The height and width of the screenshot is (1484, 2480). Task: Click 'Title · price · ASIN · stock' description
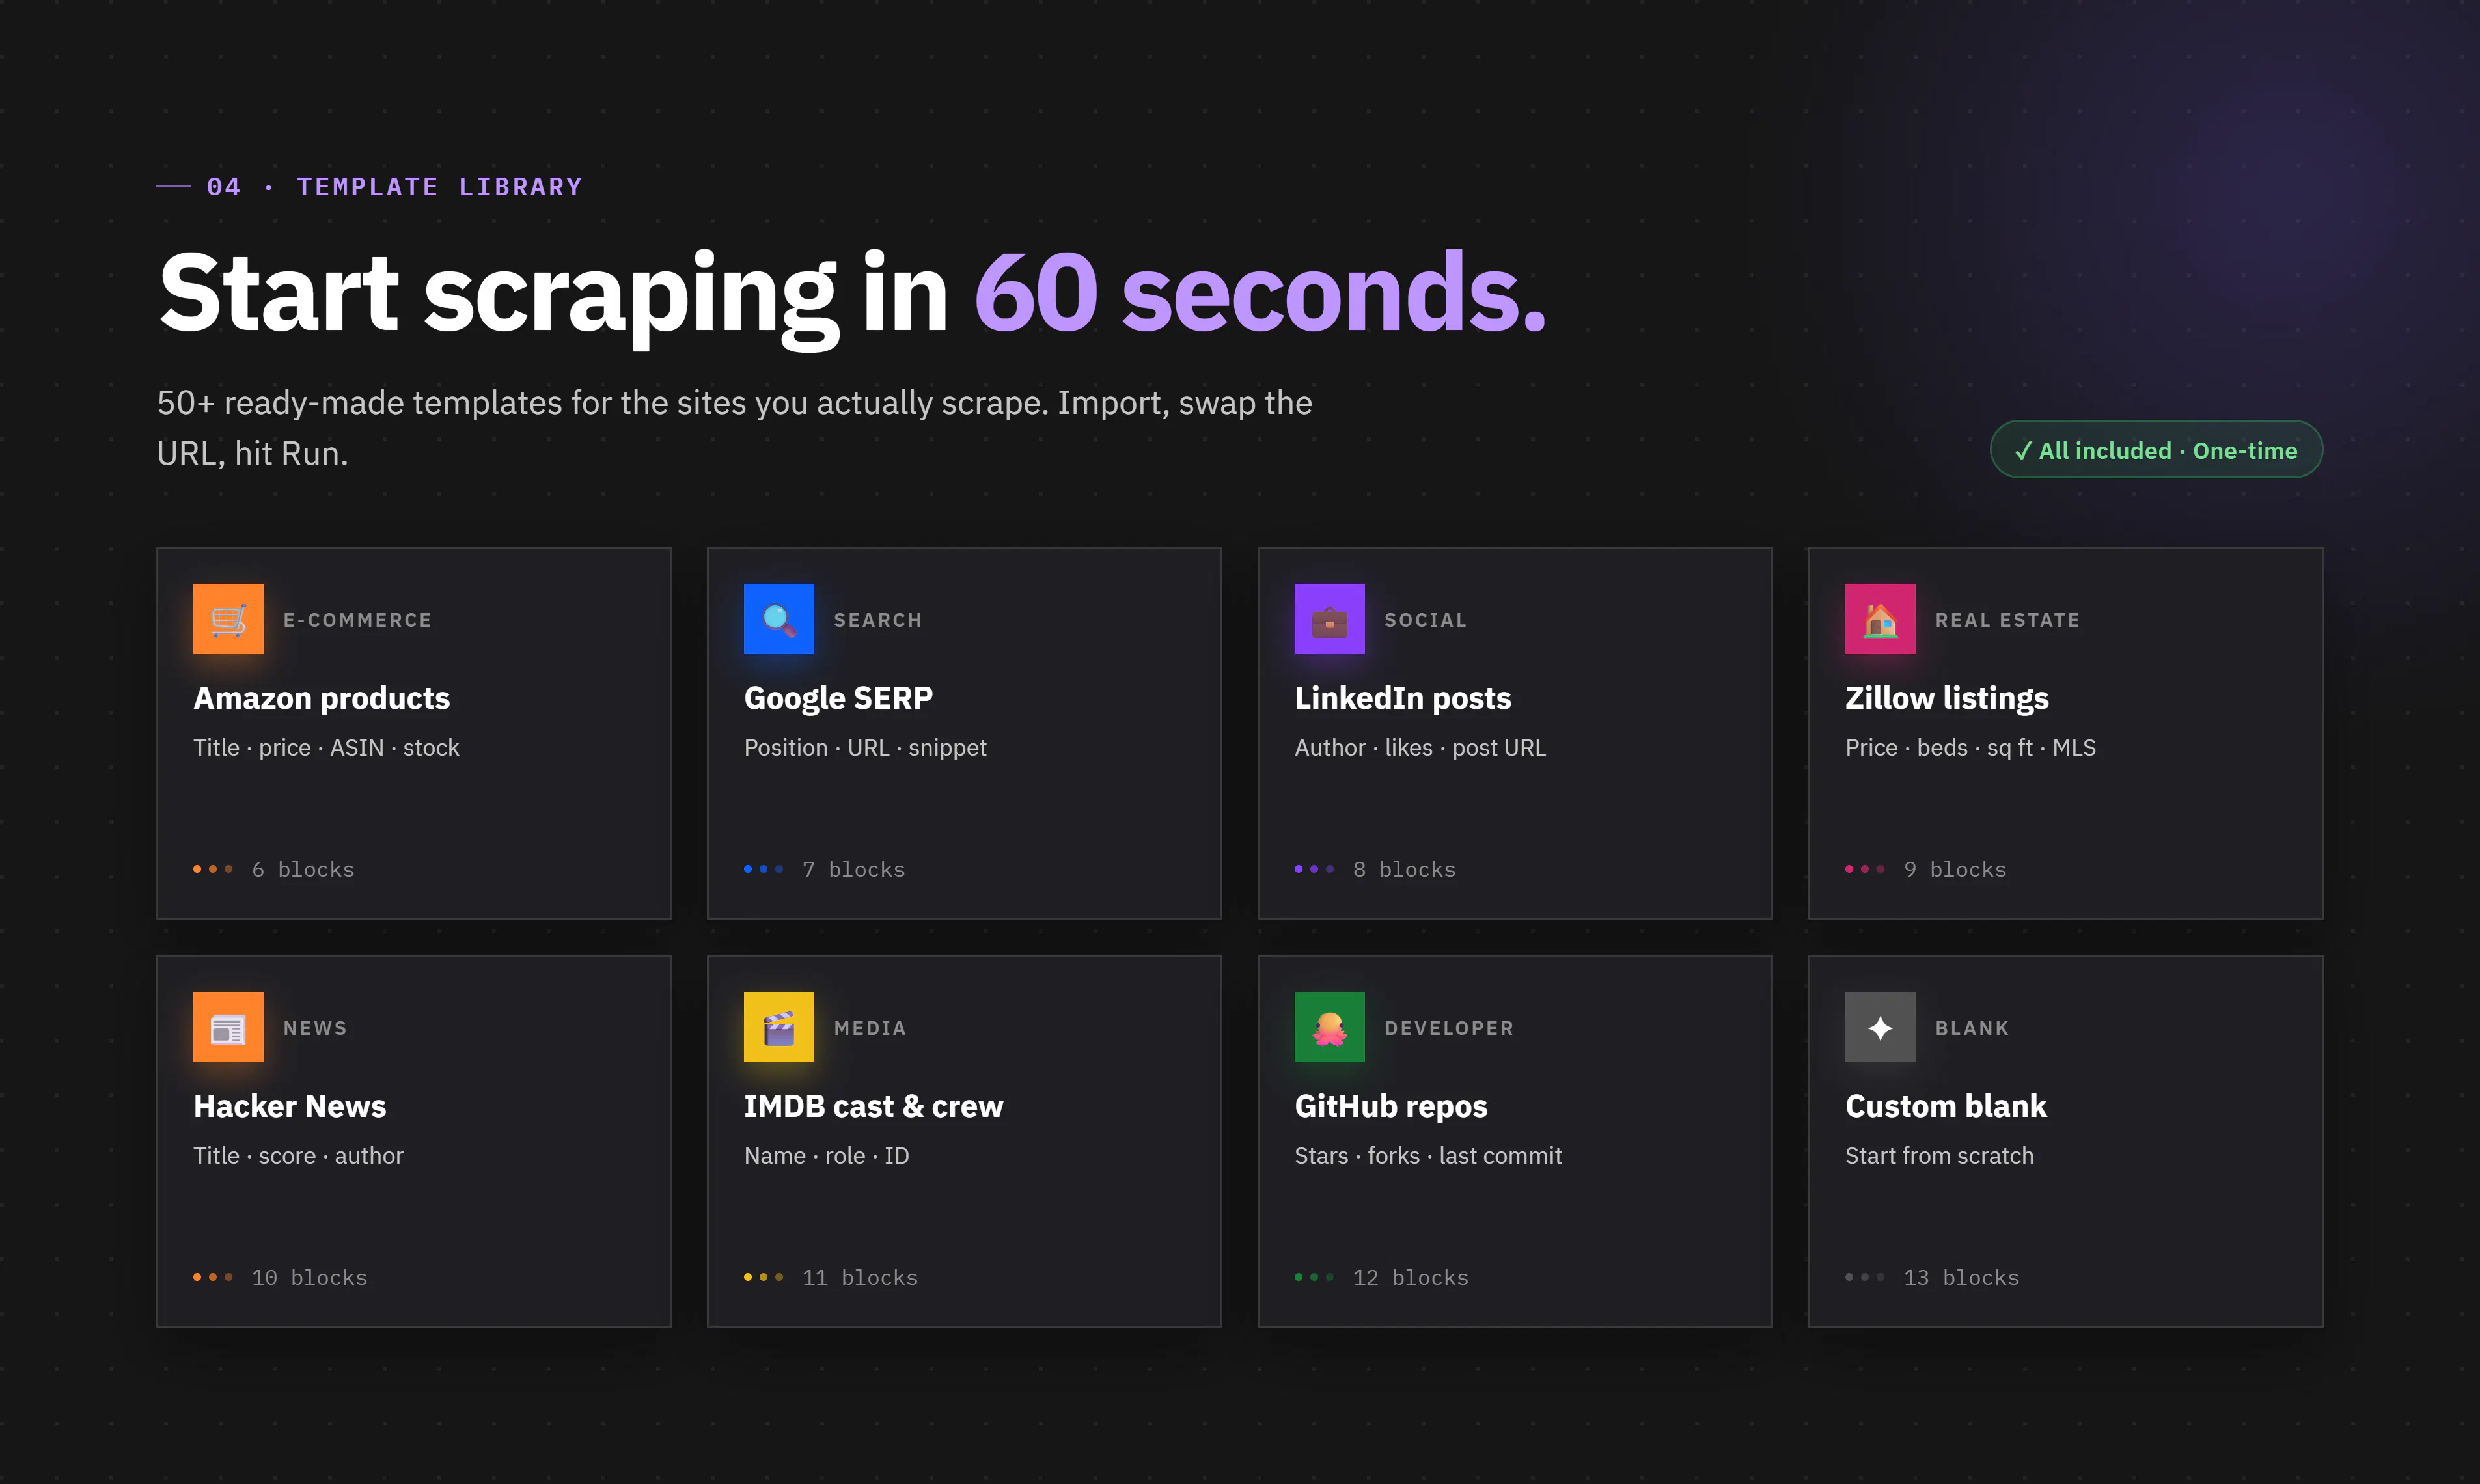(x=326, y=748)
